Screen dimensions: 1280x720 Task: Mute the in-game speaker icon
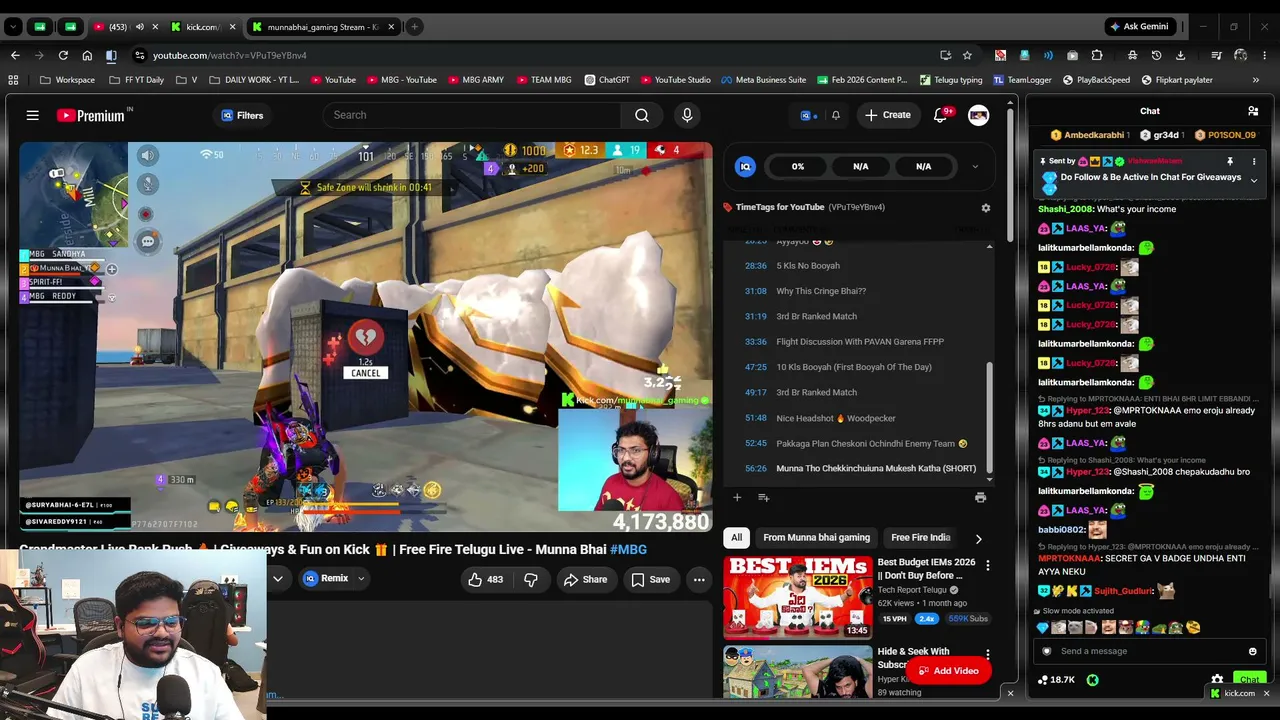point(147,155)
